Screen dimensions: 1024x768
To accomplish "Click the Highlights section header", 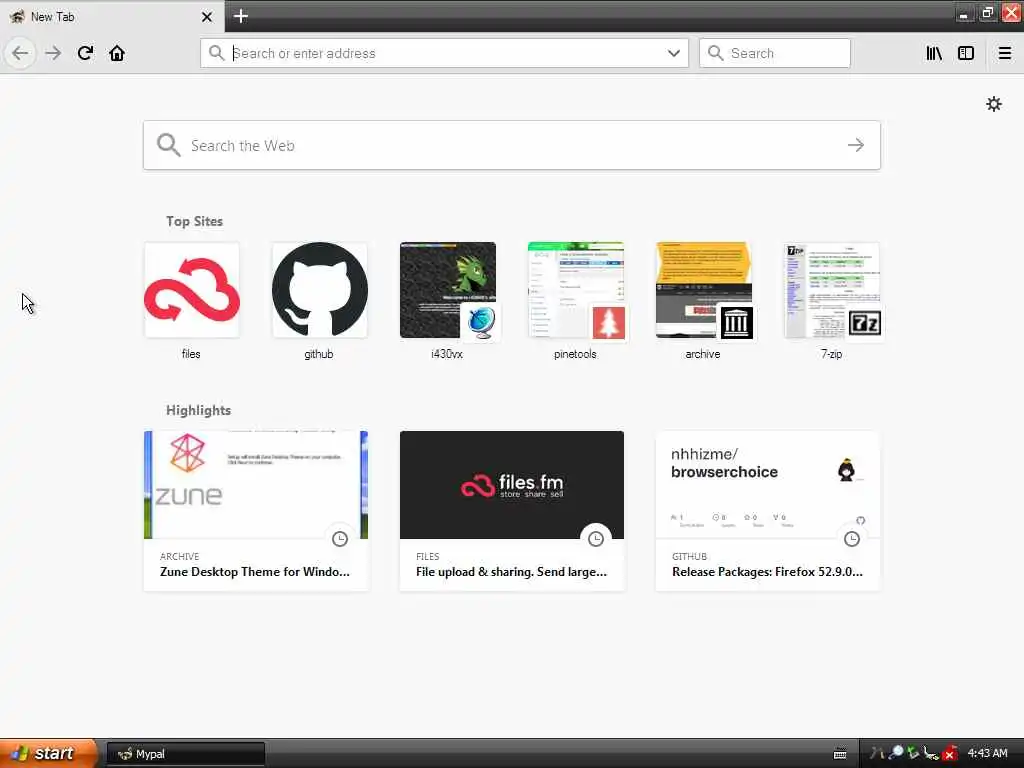I will pyautogui.click(x=199, y=410).
